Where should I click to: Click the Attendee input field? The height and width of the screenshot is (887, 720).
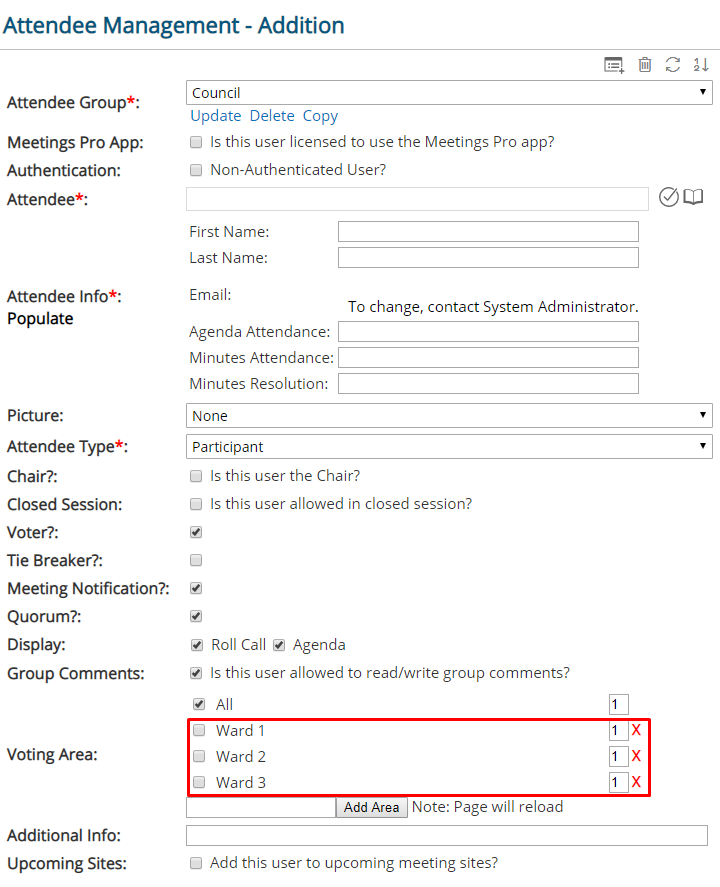(x=417, y=199)
